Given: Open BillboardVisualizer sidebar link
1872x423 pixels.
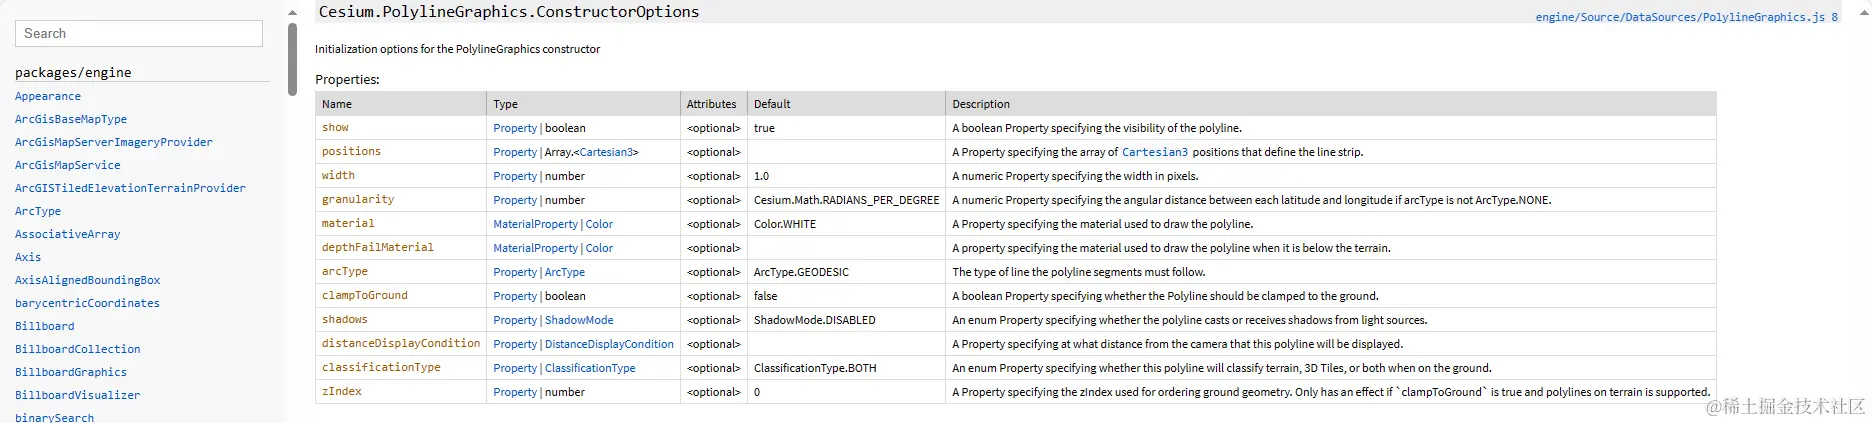Looking at the screenshot, I should pyautogui.click(x=78, y=395).
